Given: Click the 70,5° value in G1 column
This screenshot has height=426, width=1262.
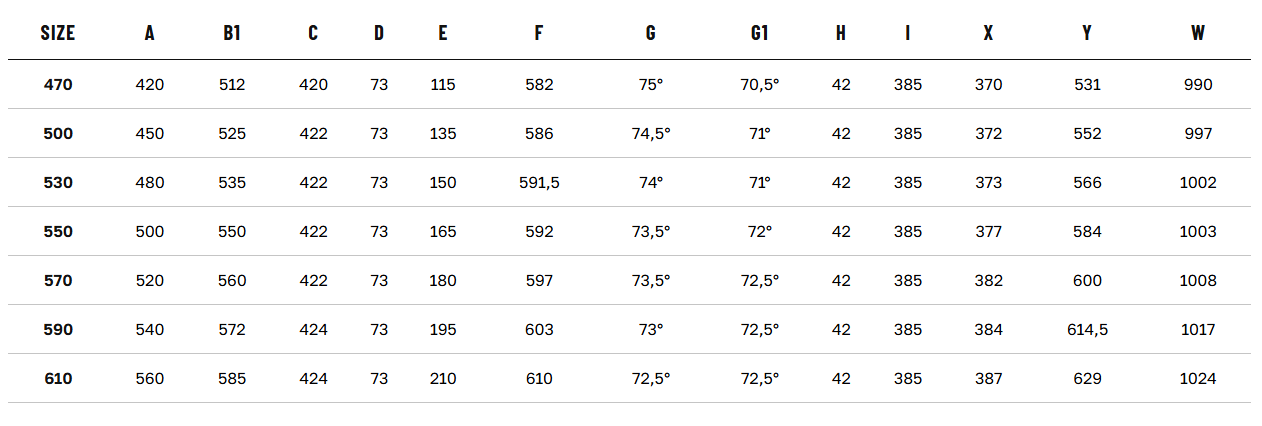Looking at the screenshot, I should (759, 85).
